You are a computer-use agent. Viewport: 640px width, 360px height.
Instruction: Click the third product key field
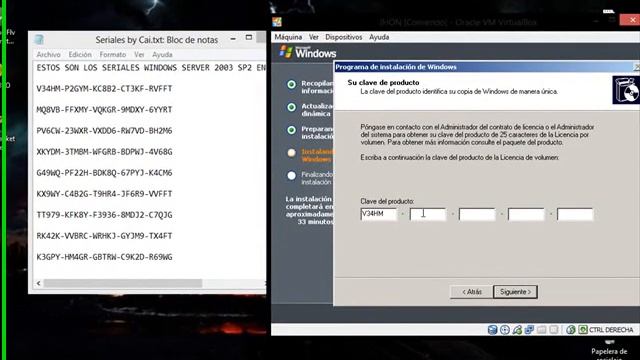(x=477, y=214)
